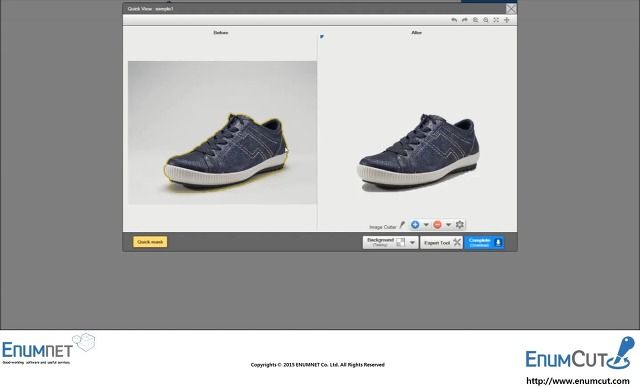Click the zoom in magnifier icon
This screenshot has height=387, width=640.
pos(476,20)
